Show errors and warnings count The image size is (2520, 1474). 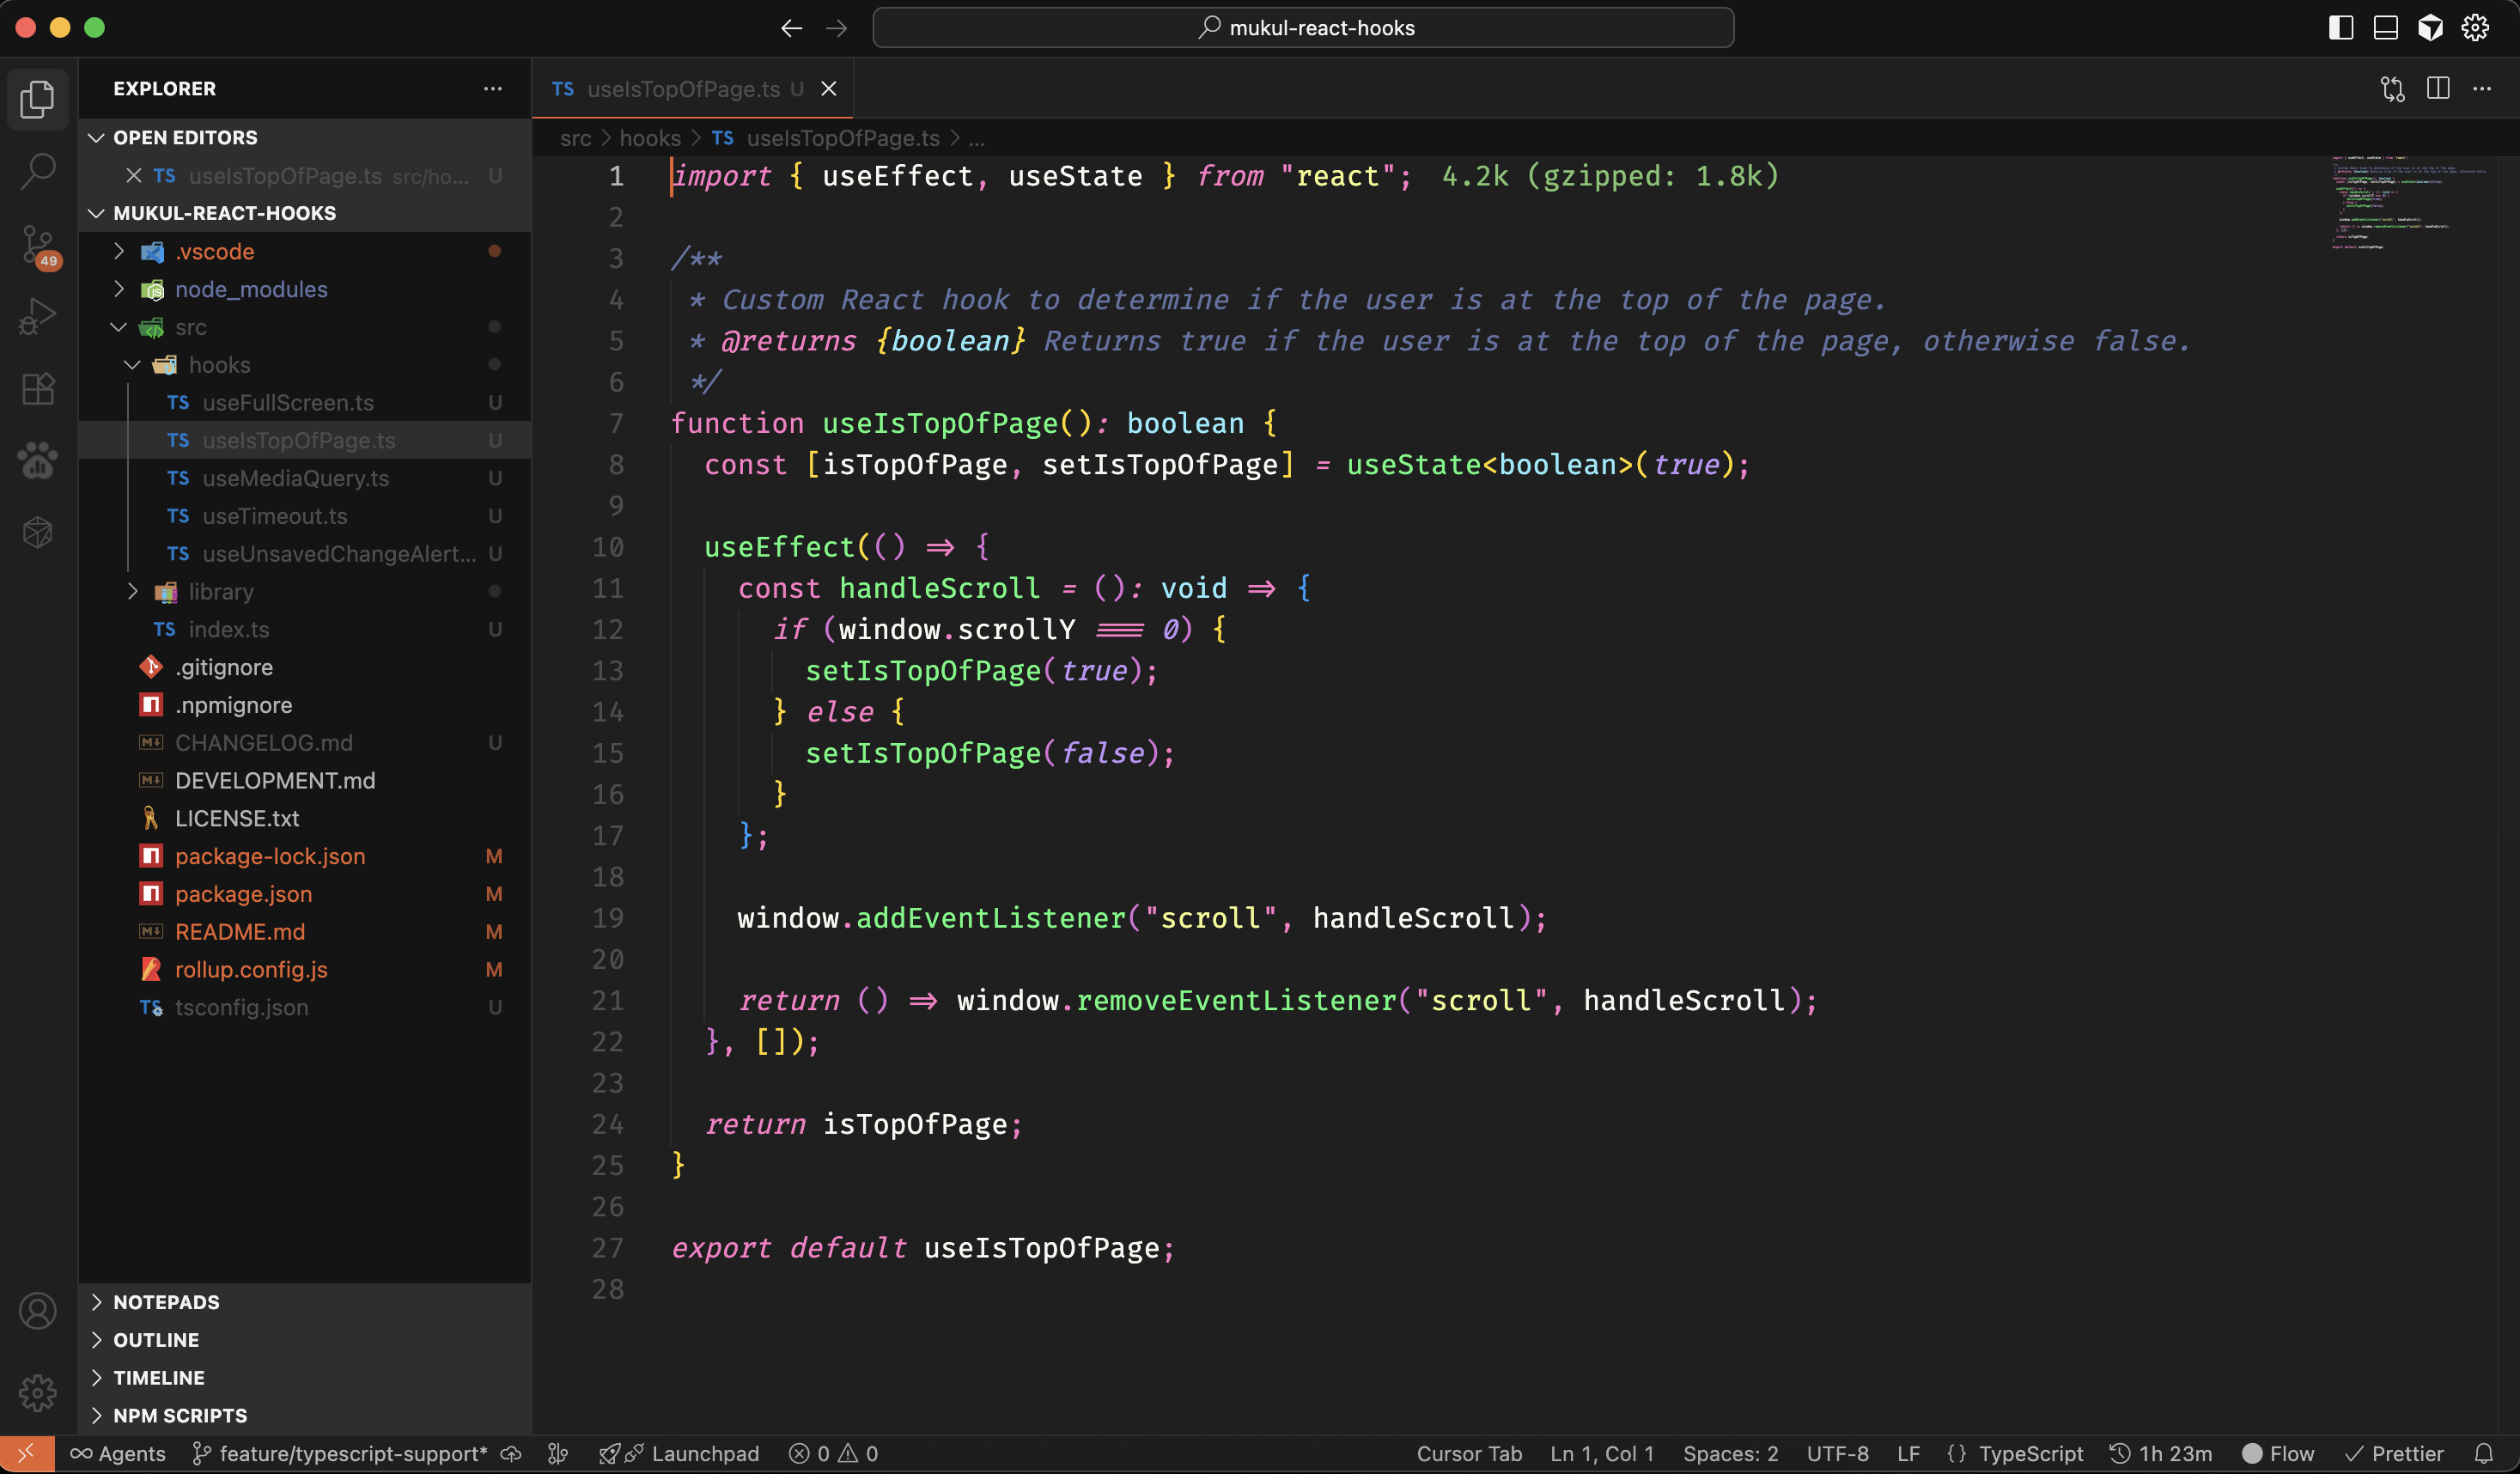click(x=833, y=1454)
